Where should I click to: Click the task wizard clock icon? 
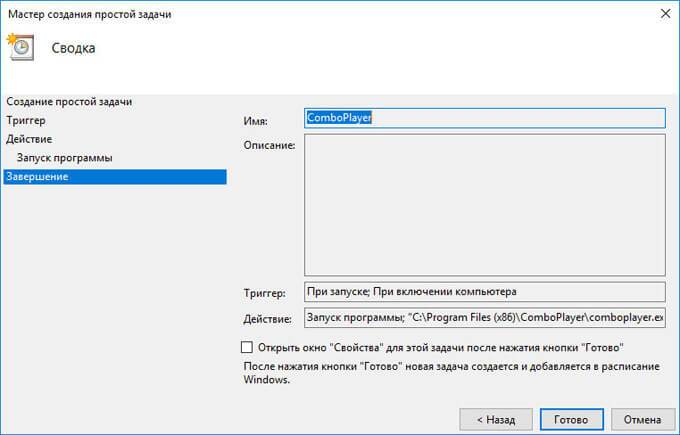20,47
